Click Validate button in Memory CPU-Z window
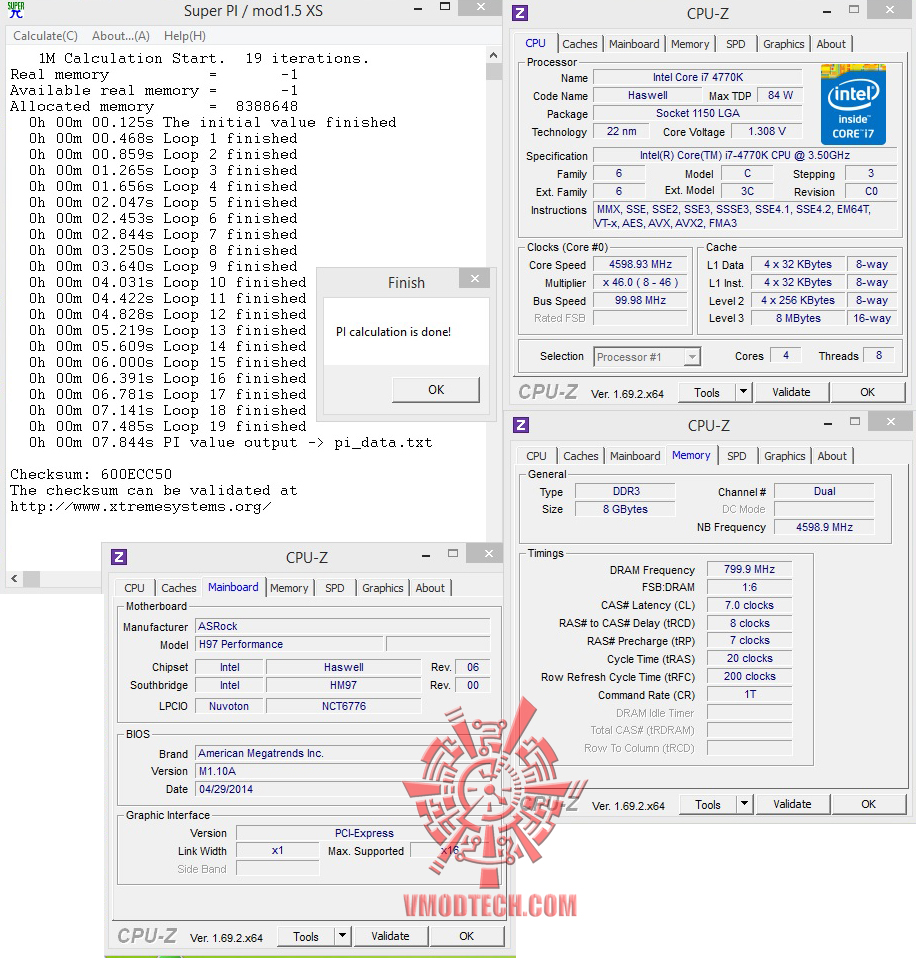Viewport: 916px width, 958px height. tap(793, 804)
